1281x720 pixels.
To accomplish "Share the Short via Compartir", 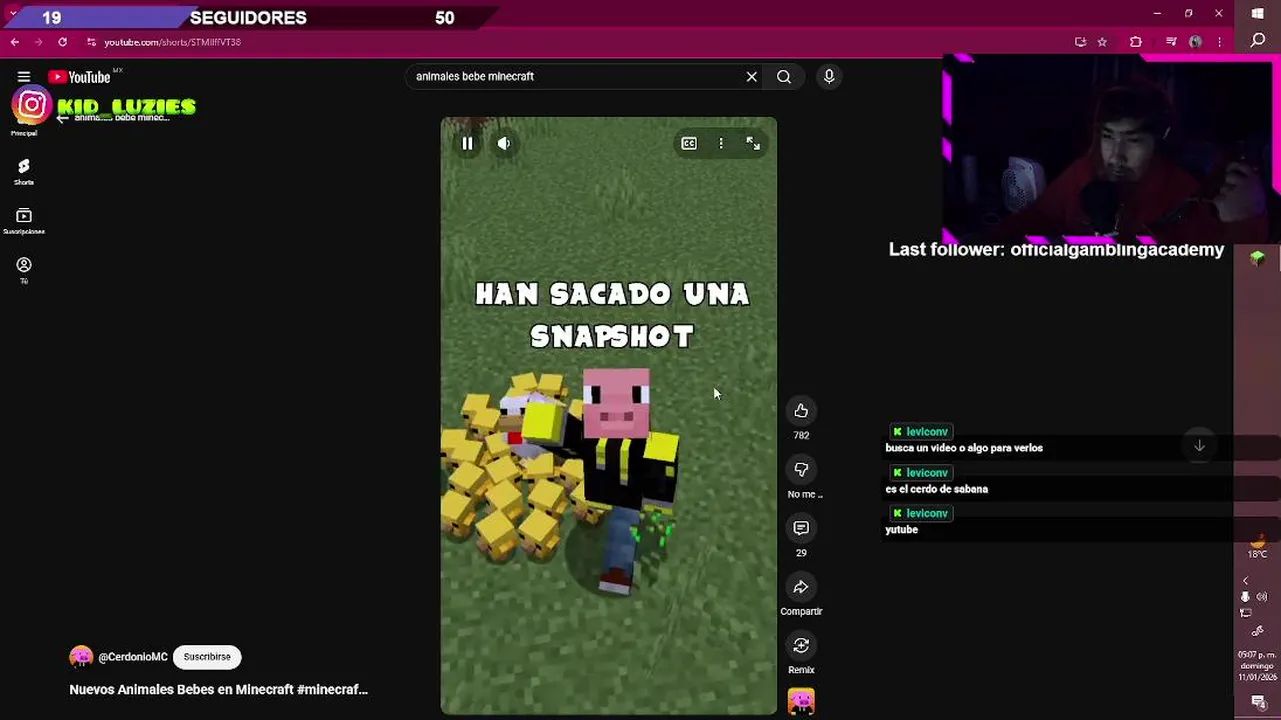I will (801, 587).
